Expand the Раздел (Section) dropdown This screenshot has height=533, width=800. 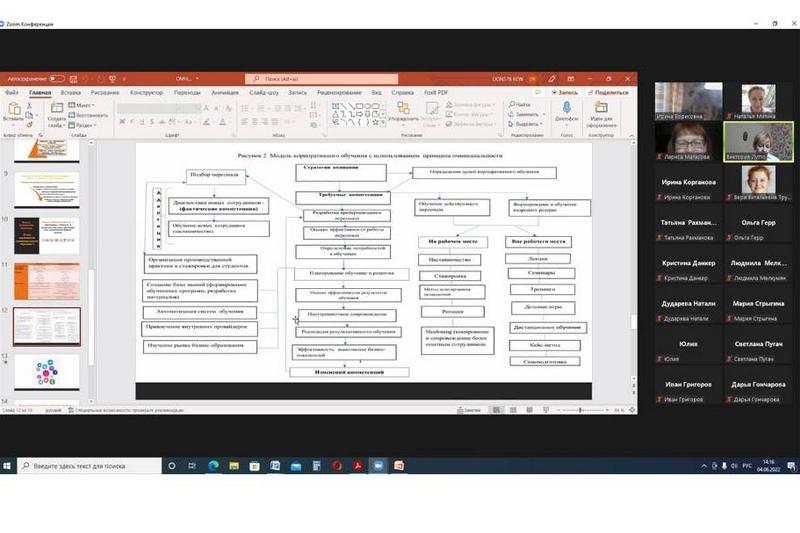pyautogui.click(x=85, y=124)
